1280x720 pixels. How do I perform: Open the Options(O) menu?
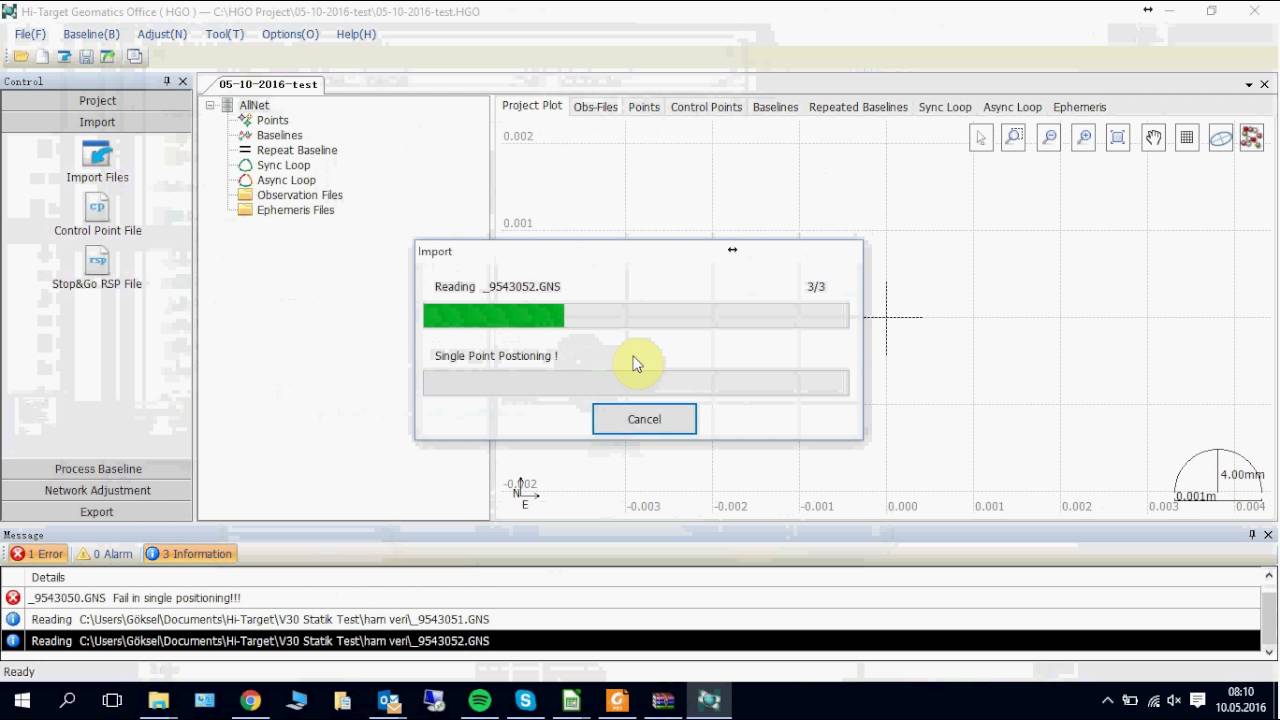pos(290,34)
